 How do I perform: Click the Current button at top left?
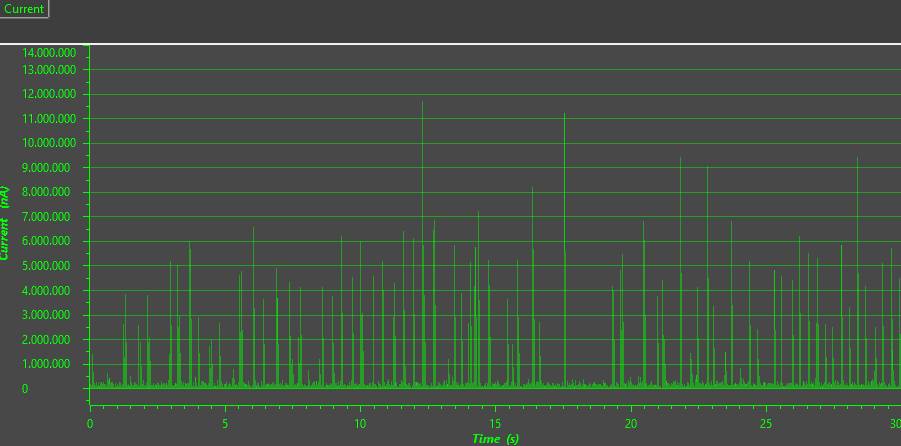[24, 9]
